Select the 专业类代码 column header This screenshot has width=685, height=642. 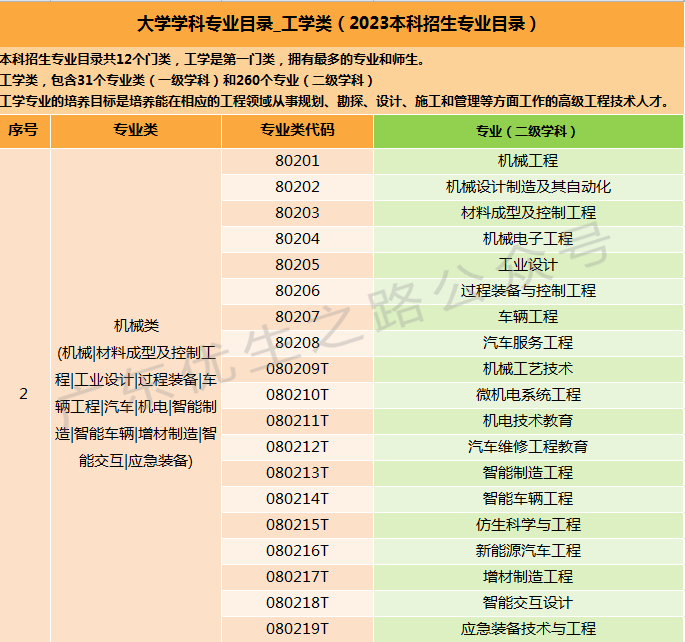tap(298, 131)
